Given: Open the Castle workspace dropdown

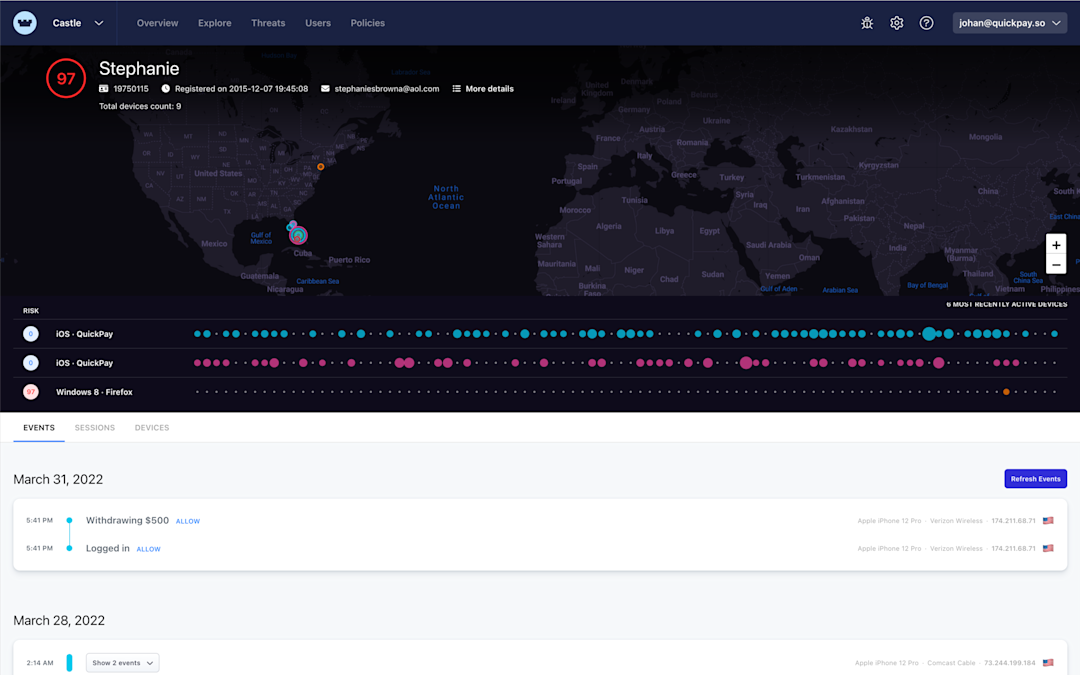Looking at the screenshot, I should [x=78, y=23].
